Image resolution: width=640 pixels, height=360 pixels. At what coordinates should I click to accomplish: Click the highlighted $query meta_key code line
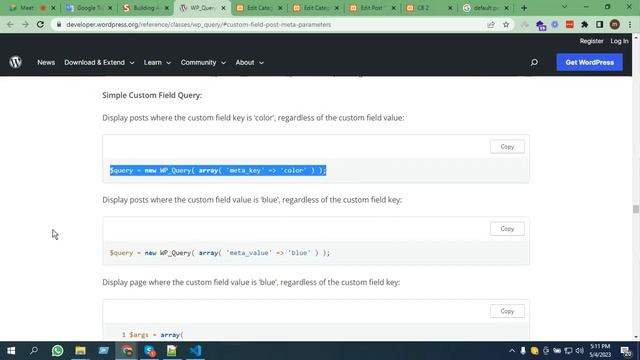click(x=218, y=170)
